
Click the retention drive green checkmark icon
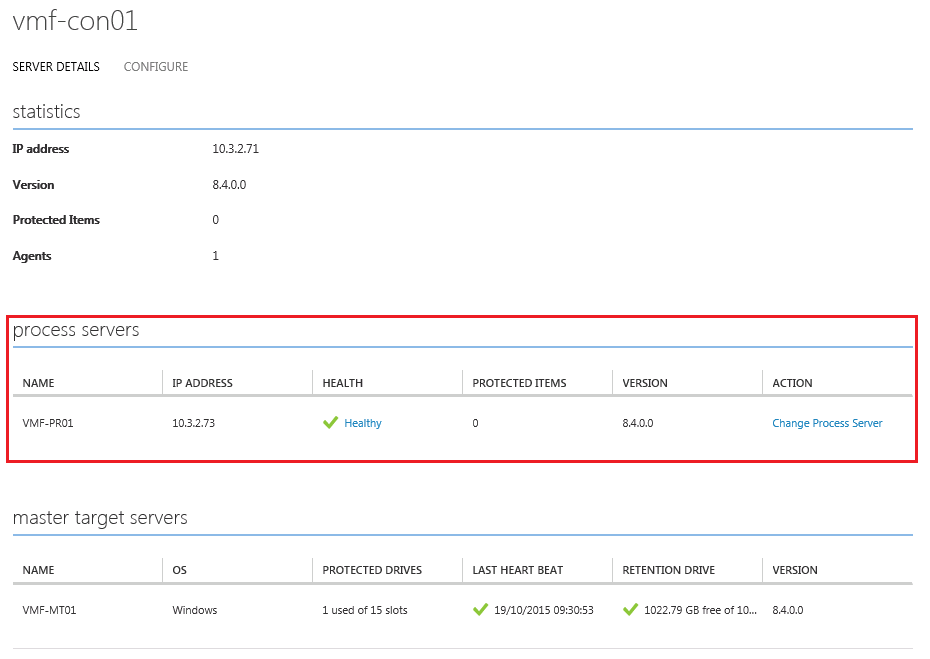click(x=630, y=610)
